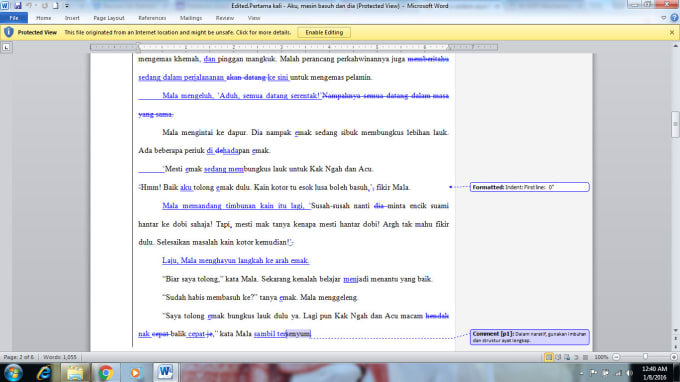The height and width of the screenshot is (382, 680).
Task: Click the inserted text 'sedang dalam perjalanan'
Action: pyautogui.click(x=181, y=78)
